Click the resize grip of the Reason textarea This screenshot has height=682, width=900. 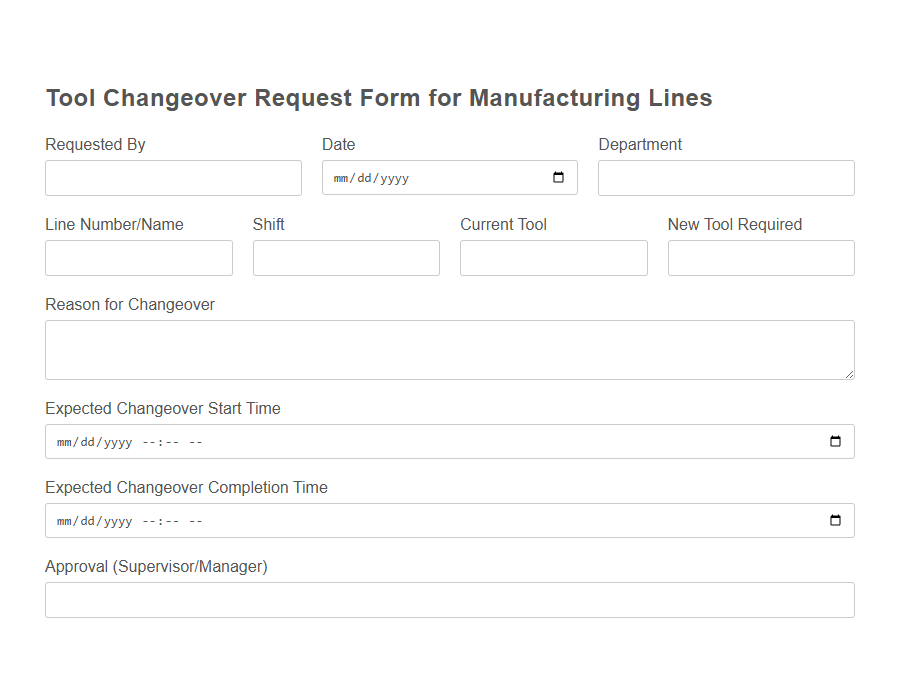pos(851,376)
